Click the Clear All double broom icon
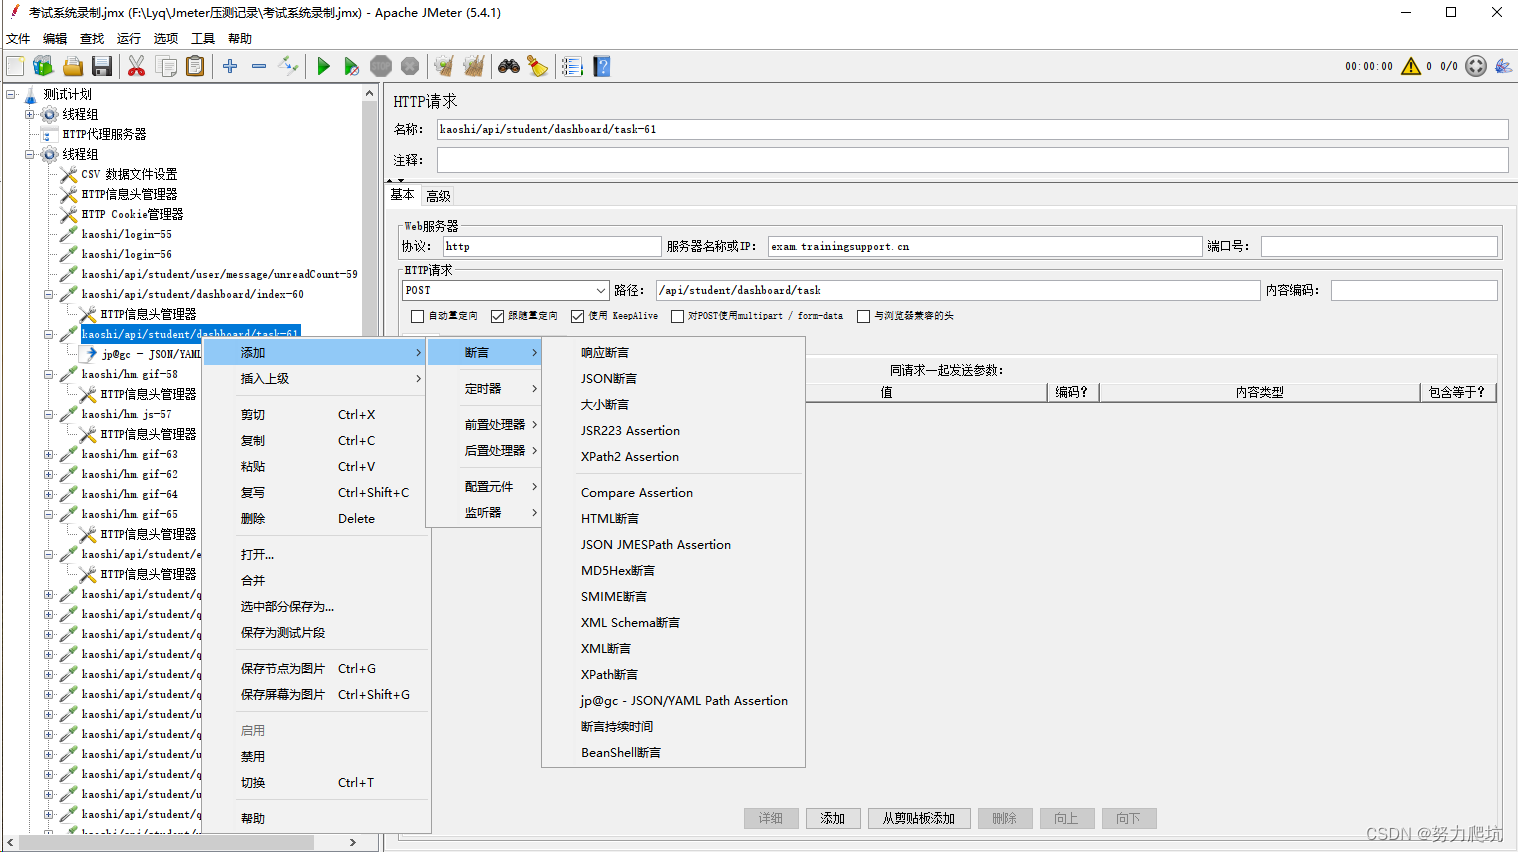This screenshot has width=1518, height=852. 473,66
